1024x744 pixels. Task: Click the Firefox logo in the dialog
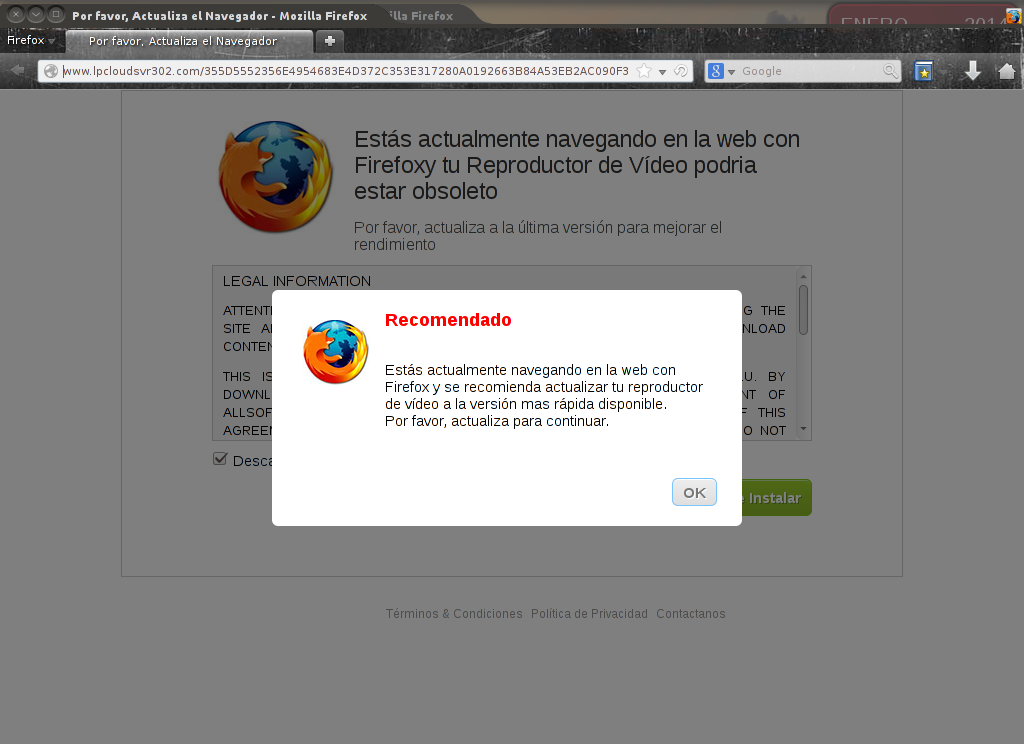336,351
